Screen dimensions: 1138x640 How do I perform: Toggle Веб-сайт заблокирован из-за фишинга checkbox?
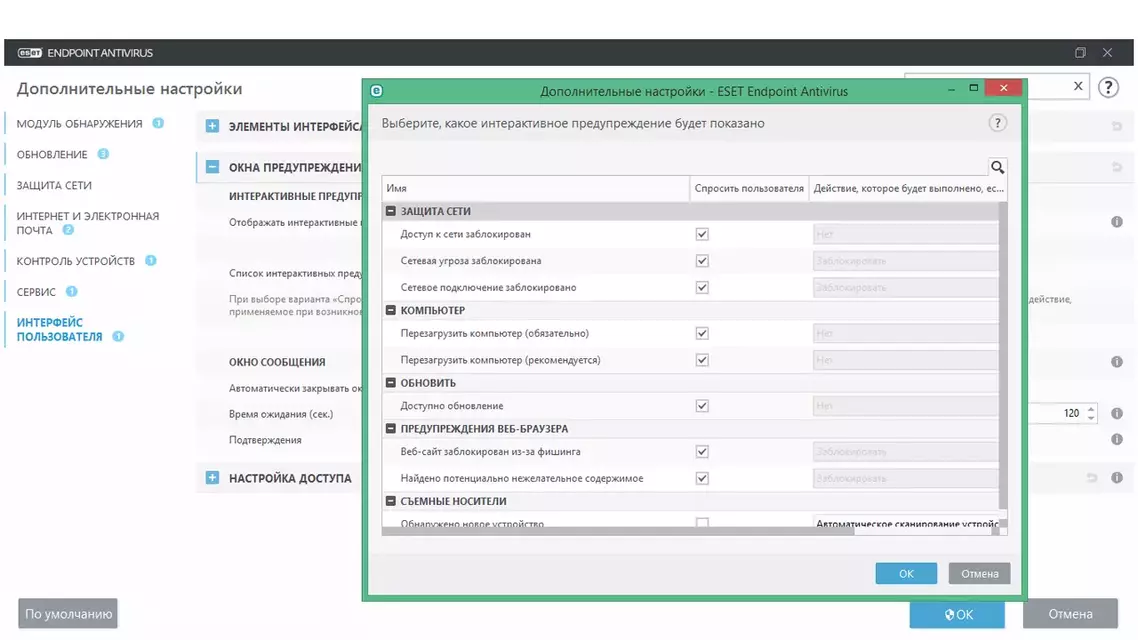pyautogui.click(x=702, y=451)
